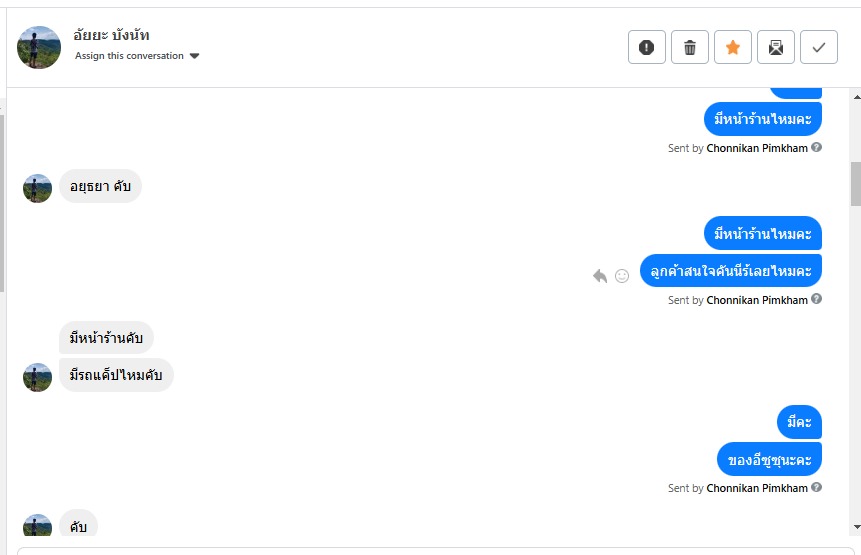This screenshot has height=555, width=861.
Task: Click the scrollbar down arrow
Action: click(x=855, y=527)
